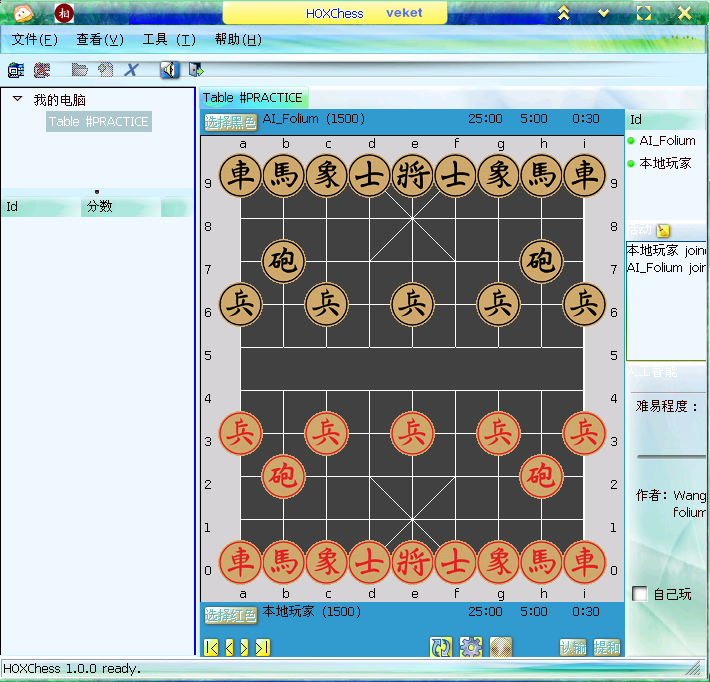Select red pawn on a3
Viewport: 710px width, 682px height.
tap(240, 433)
